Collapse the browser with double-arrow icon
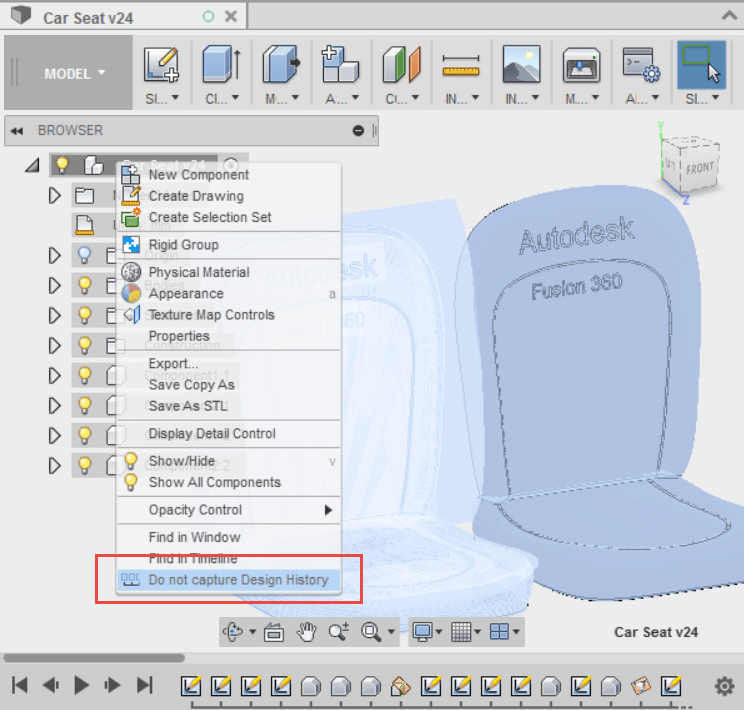This screenshot has width=744, height=710. pos(17,131)
